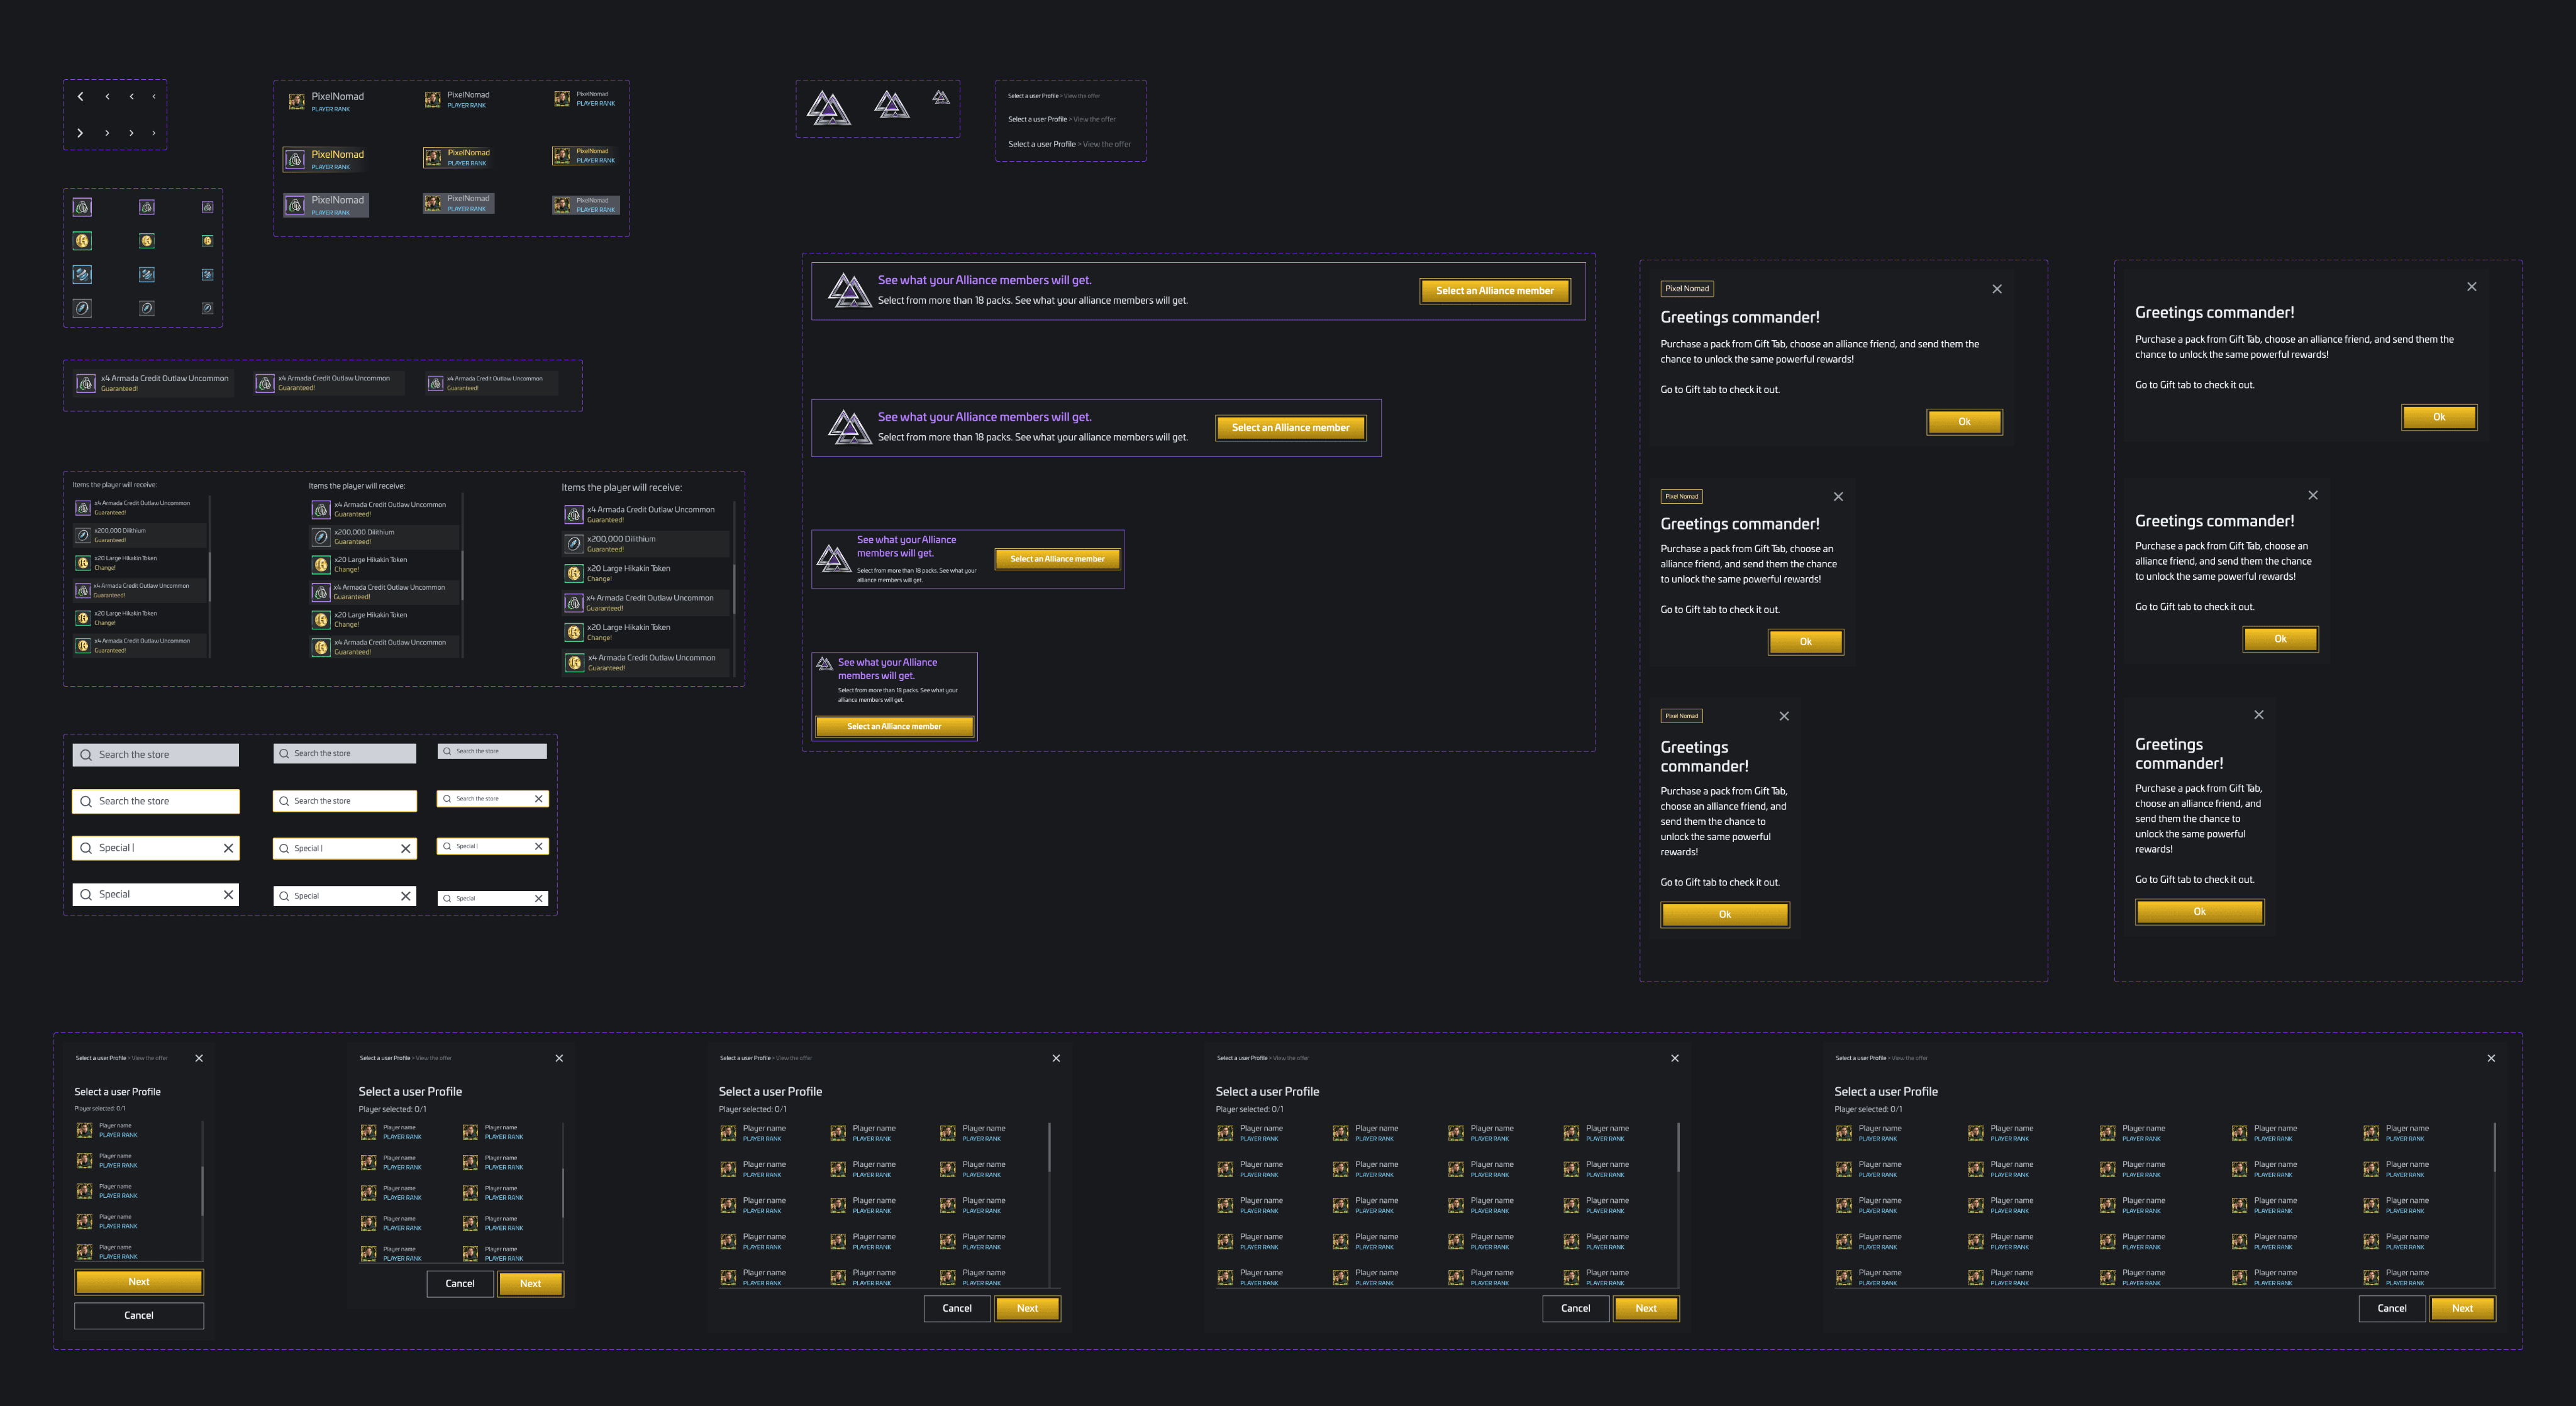Click the largest blue-bordered striped resource icon
Viewport: 2576px width, 1406px height.
point(82,274)
